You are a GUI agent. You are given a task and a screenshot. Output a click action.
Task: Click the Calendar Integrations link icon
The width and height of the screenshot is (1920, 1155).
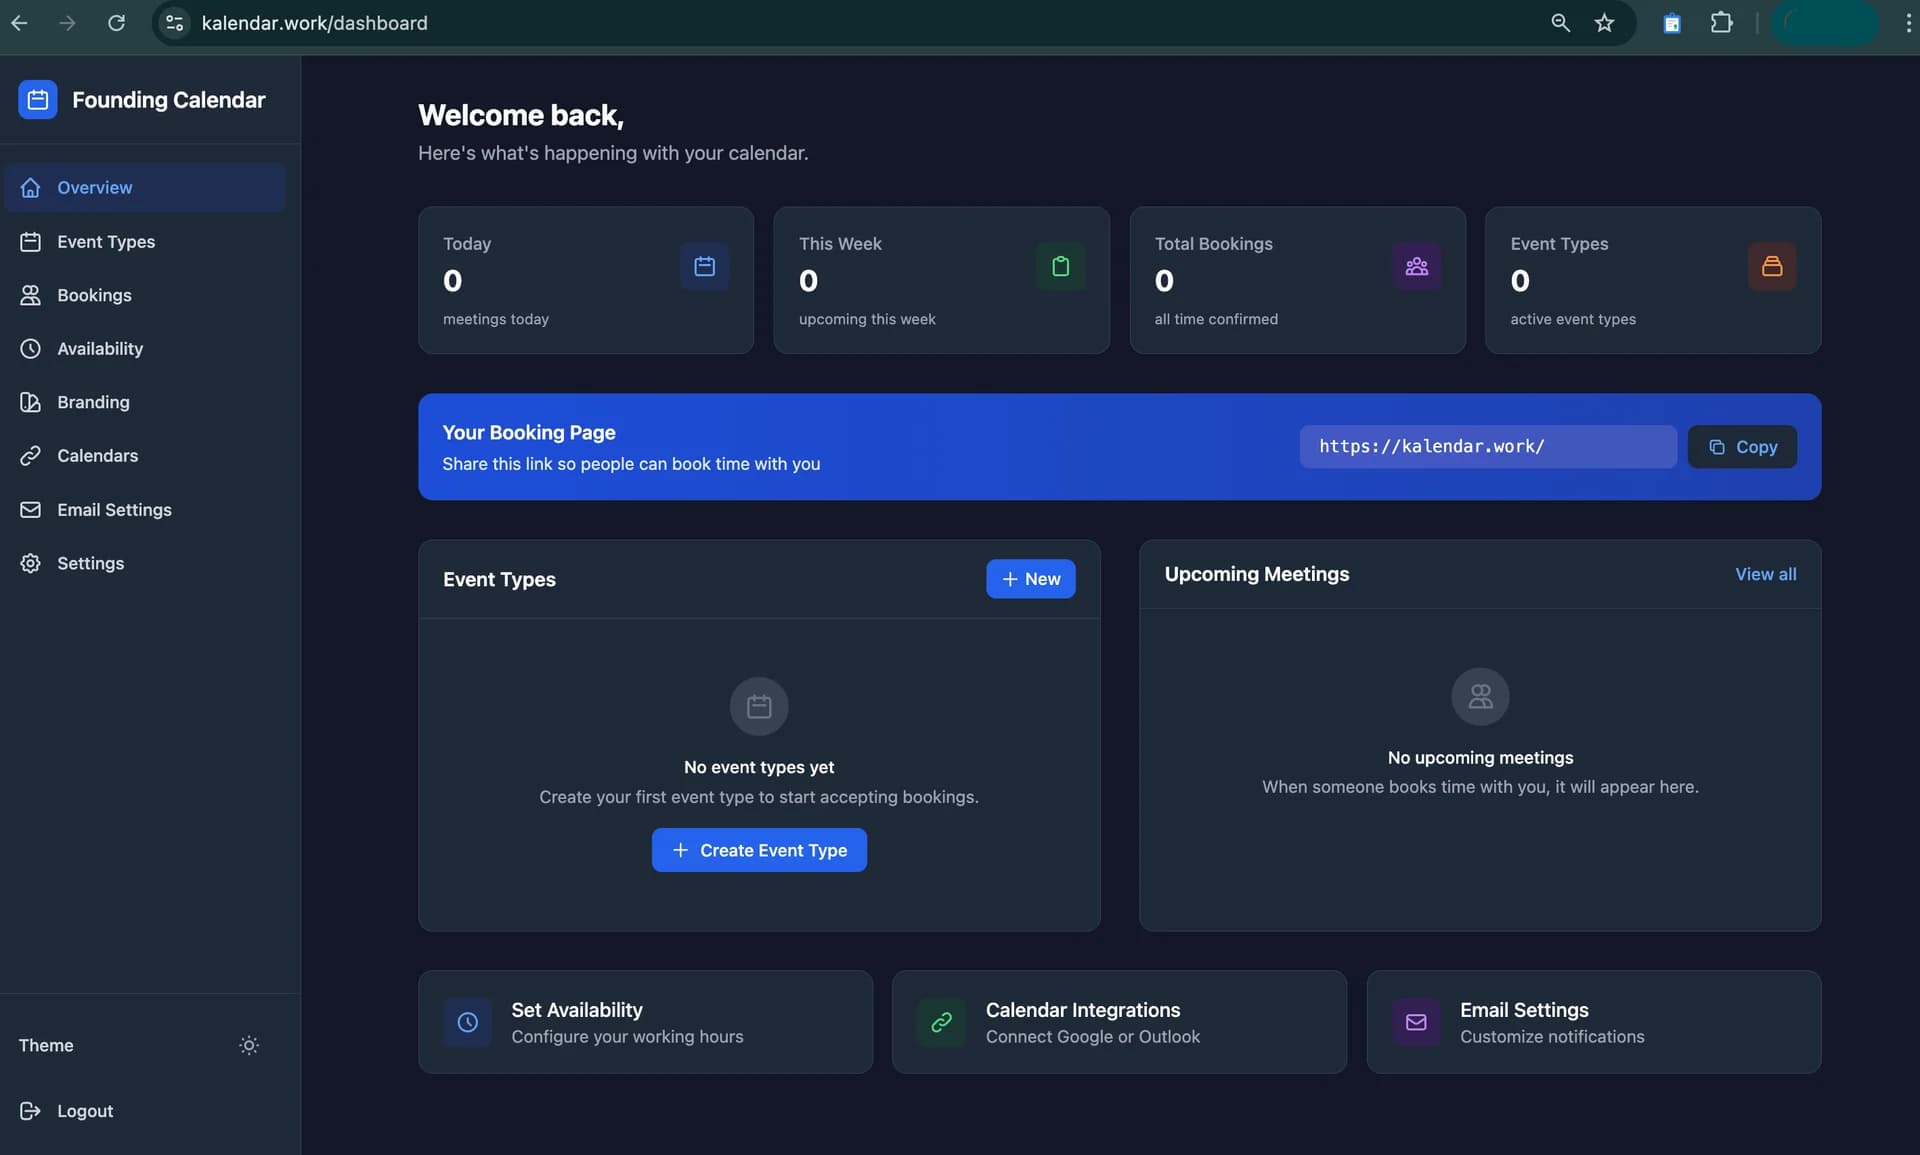(941, 1022)
